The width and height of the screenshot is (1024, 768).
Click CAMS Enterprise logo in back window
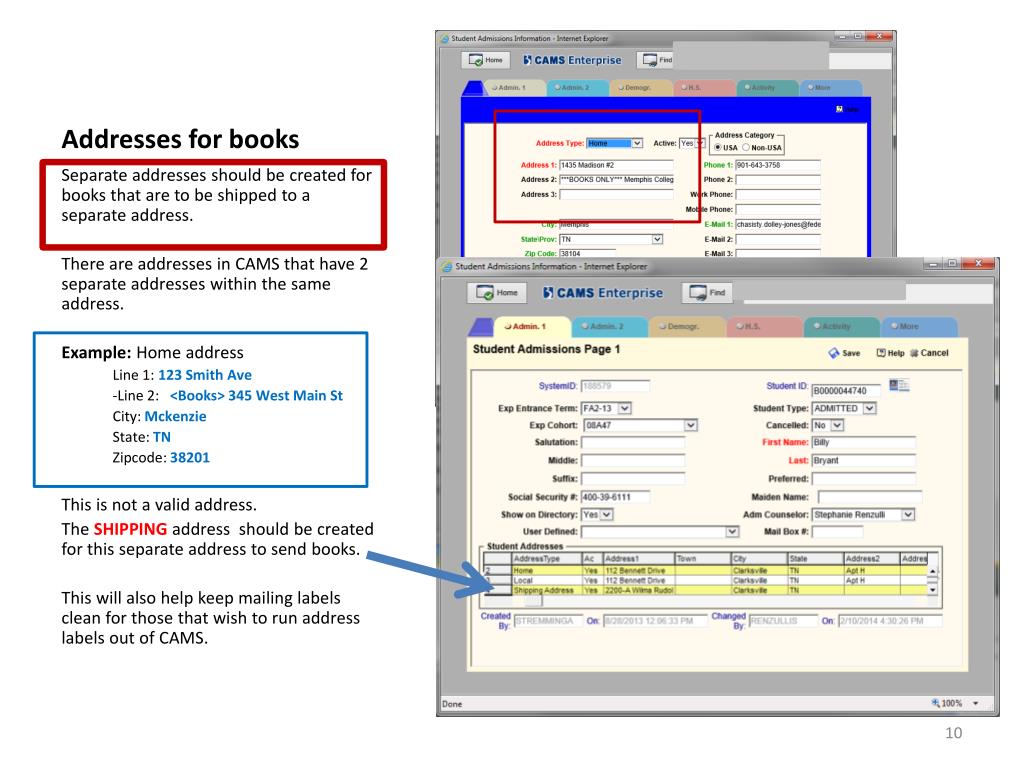point(572,60)
